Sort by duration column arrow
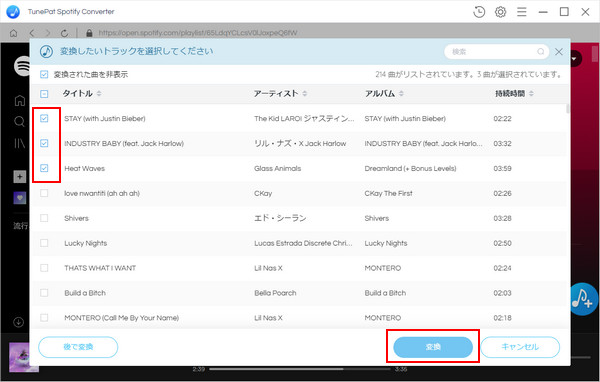600x382 pixels. click(531, 93)
